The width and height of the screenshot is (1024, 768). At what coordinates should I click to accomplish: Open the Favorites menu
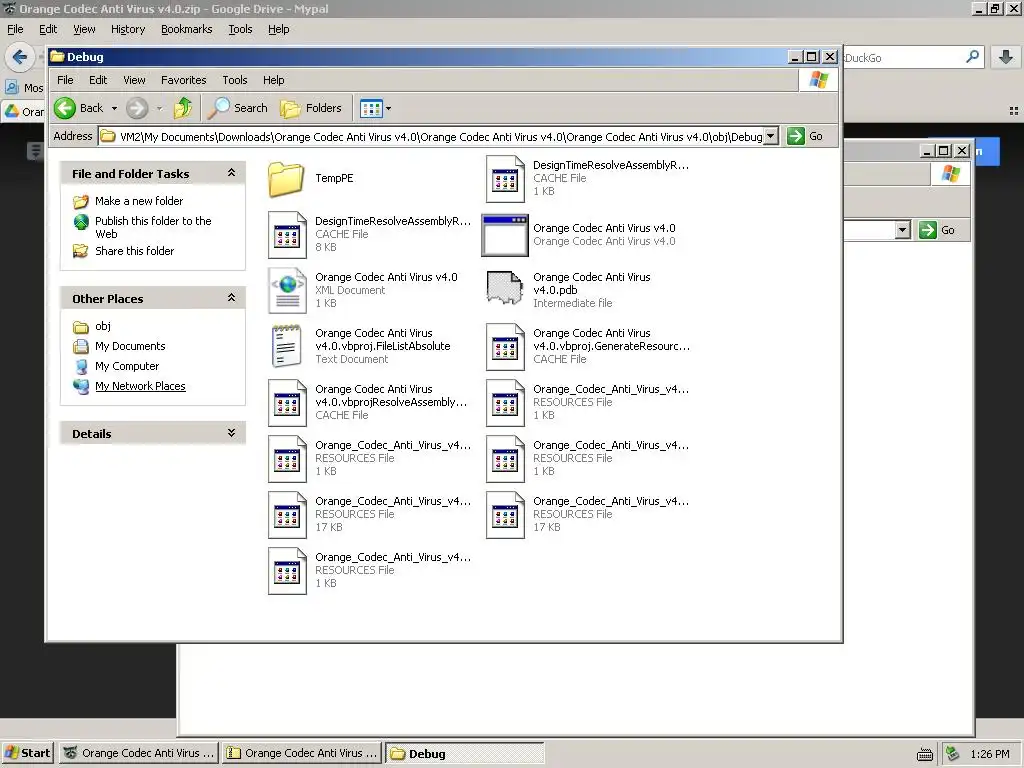pyautogui.click(x=184, y=80)
